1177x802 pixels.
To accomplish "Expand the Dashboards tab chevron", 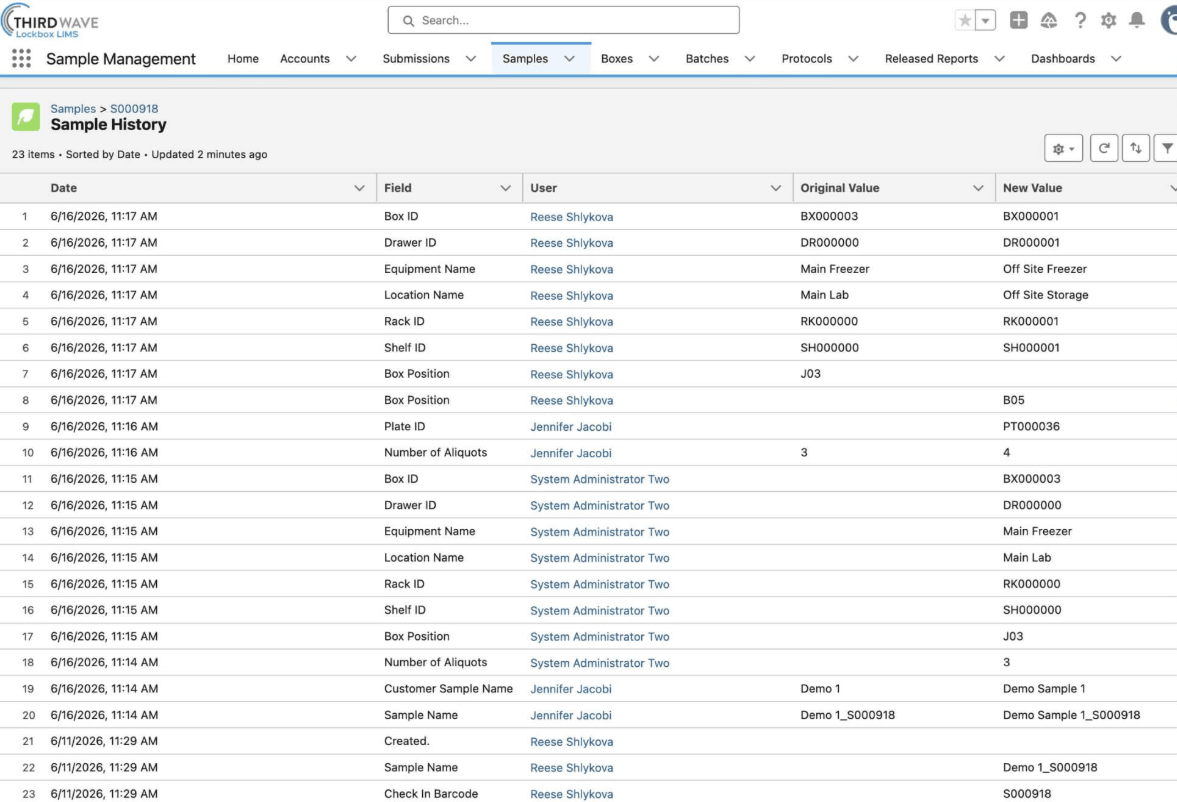I will 1116,59.
